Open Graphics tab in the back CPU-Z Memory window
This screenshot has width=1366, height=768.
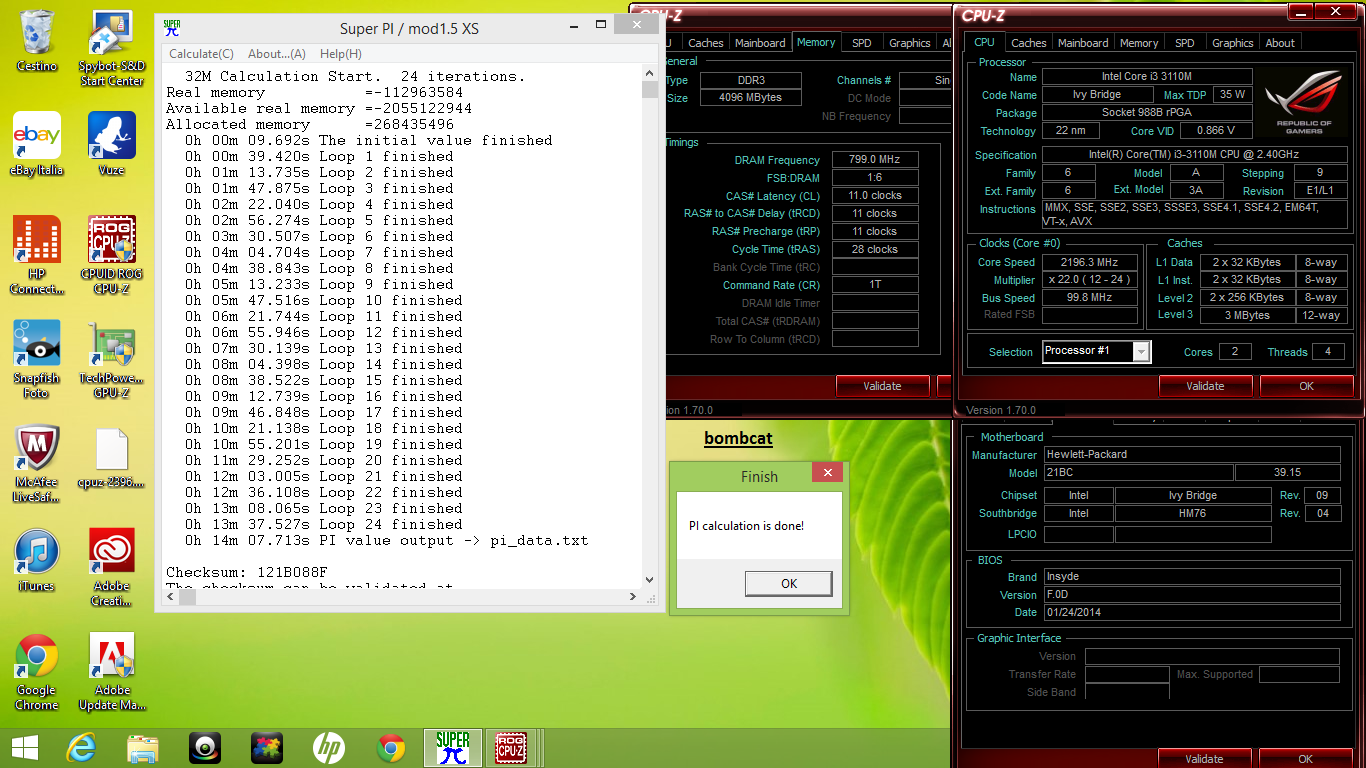(x=909, y=43)
